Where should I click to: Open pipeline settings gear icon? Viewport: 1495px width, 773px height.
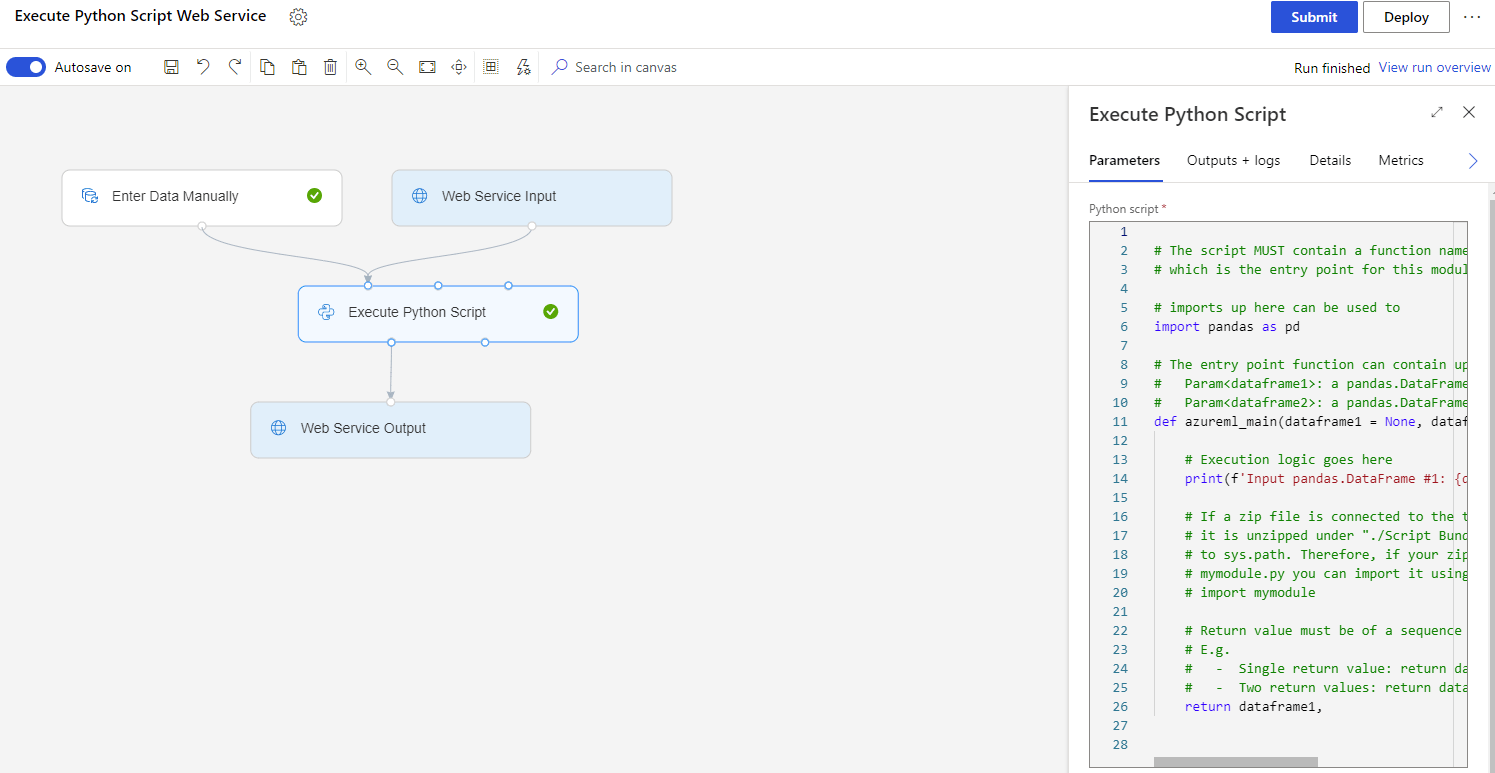(298, 17)
